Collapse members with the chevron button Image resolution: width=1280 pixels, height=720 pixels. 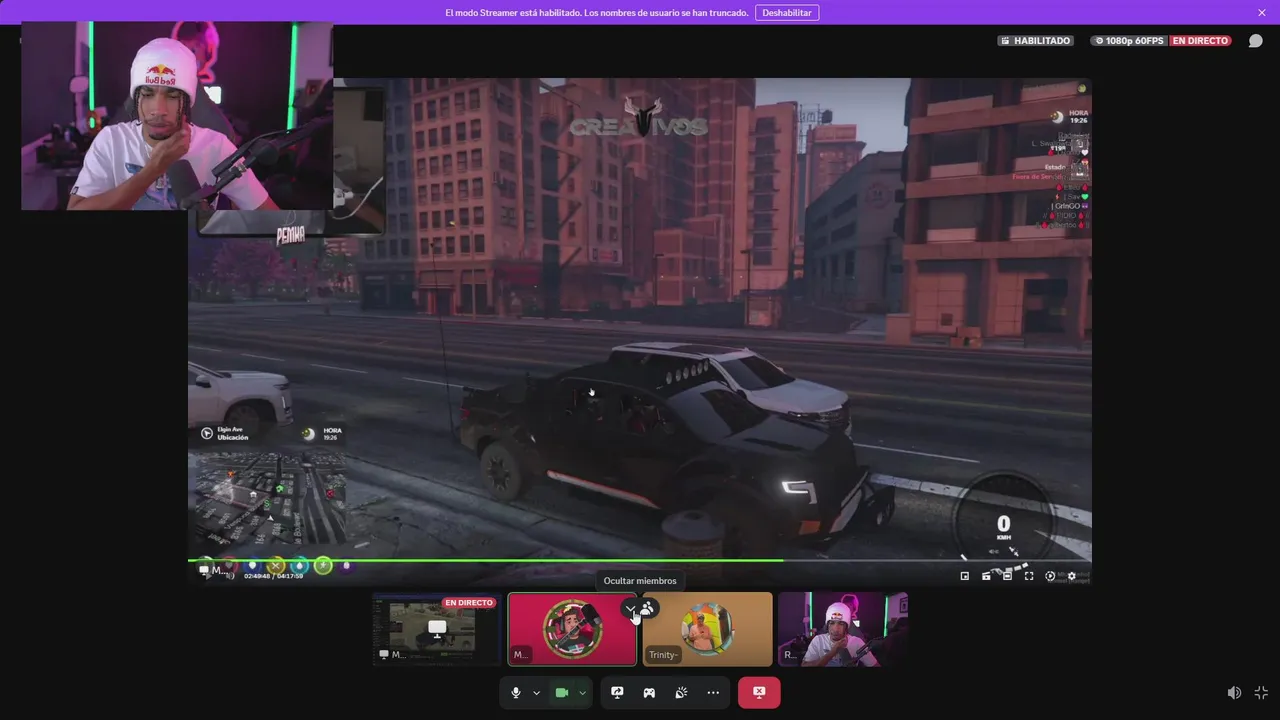tap(630, 608)
